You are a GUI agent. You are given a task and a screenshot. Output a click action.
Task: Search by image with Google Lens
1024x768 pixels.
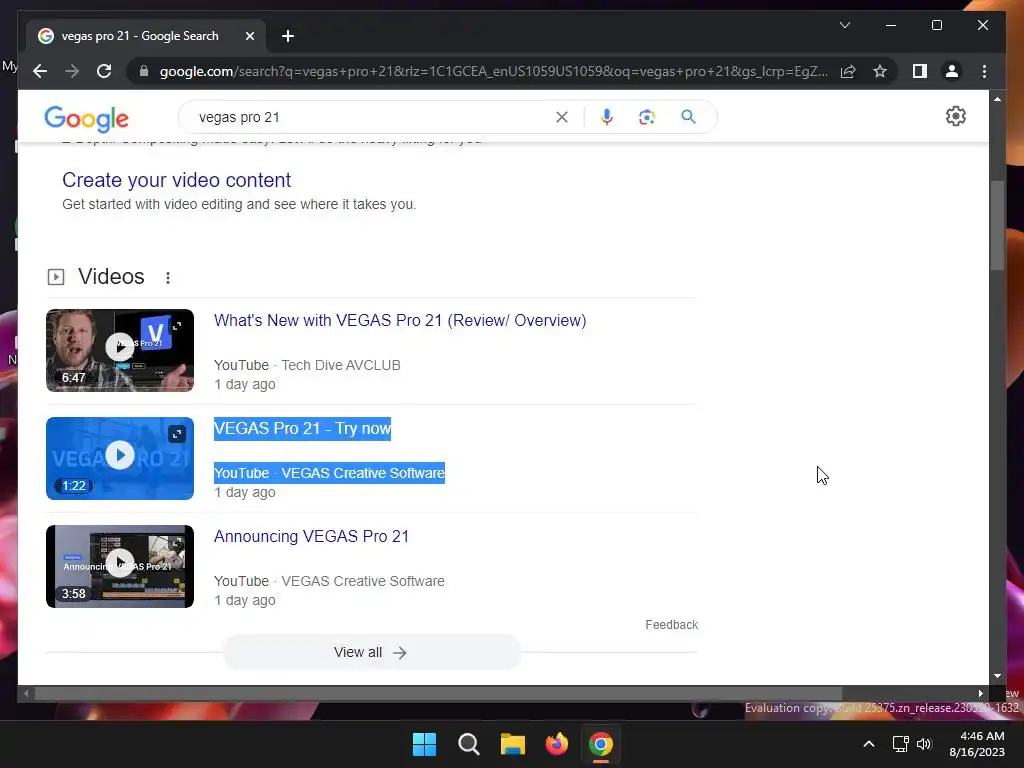[x=647, y=117]
